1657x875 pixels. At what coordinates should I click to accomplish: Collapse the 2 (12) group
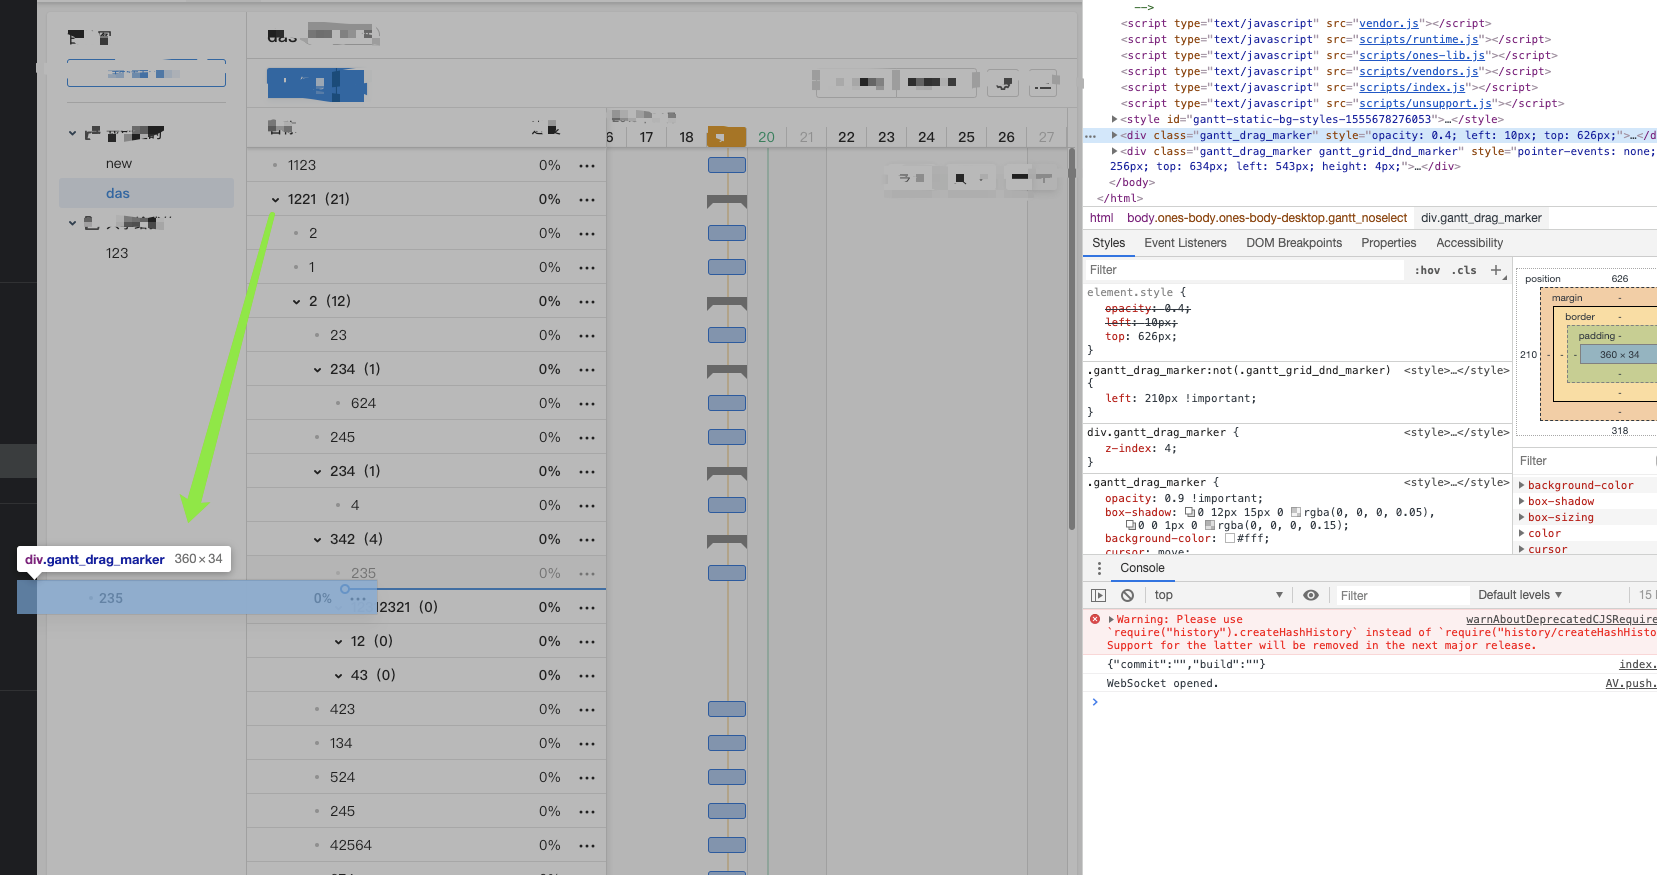[296, 302]
